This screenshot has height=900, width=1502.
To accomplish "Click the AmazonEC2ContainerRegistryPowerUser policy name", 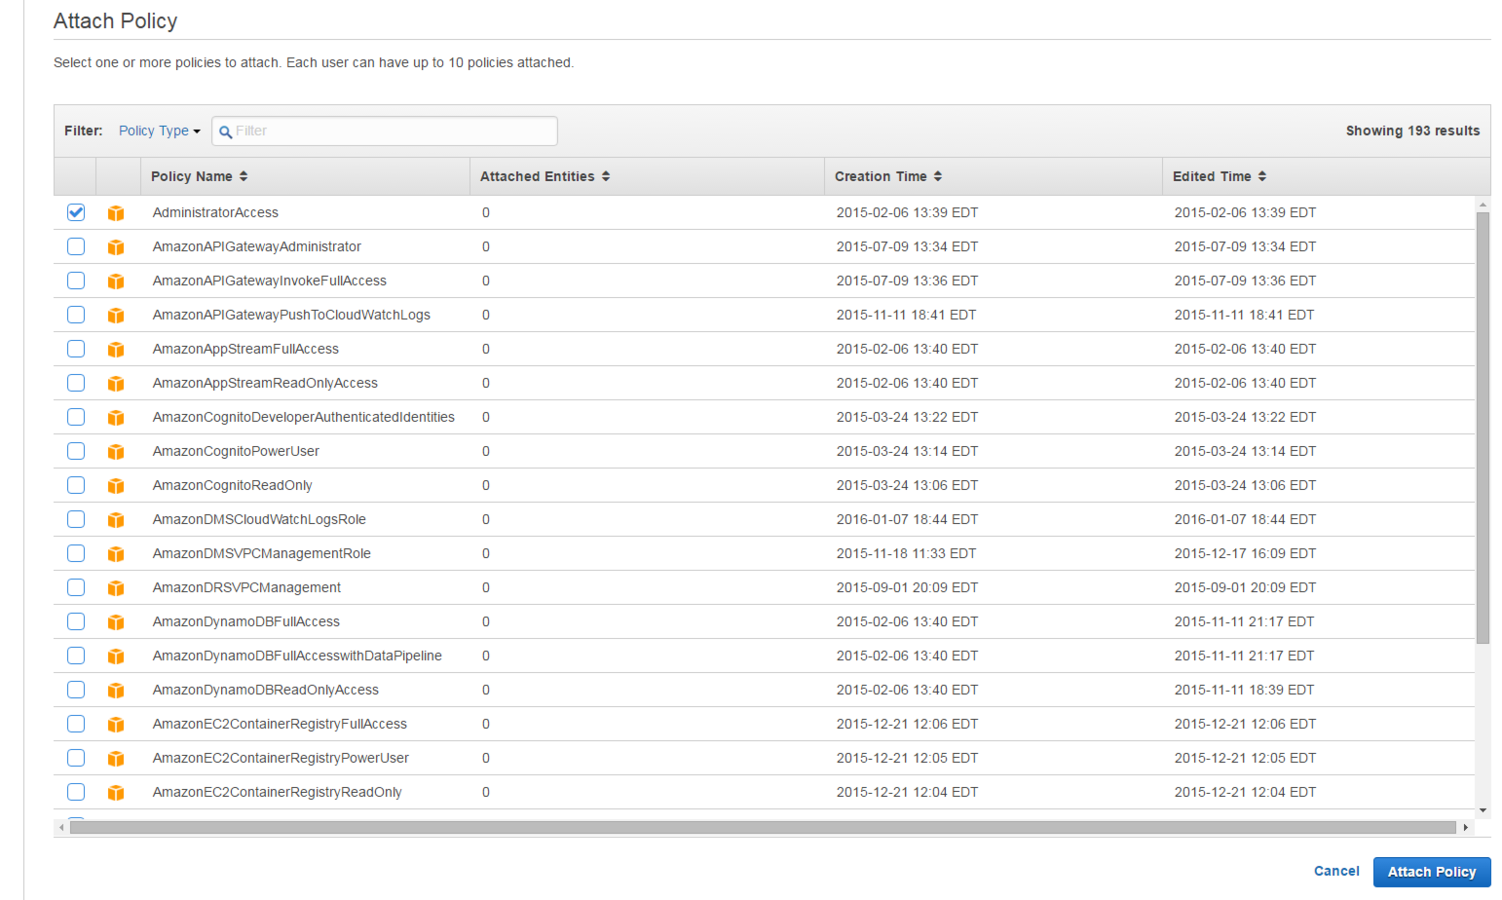I will [x=280, y=758].
